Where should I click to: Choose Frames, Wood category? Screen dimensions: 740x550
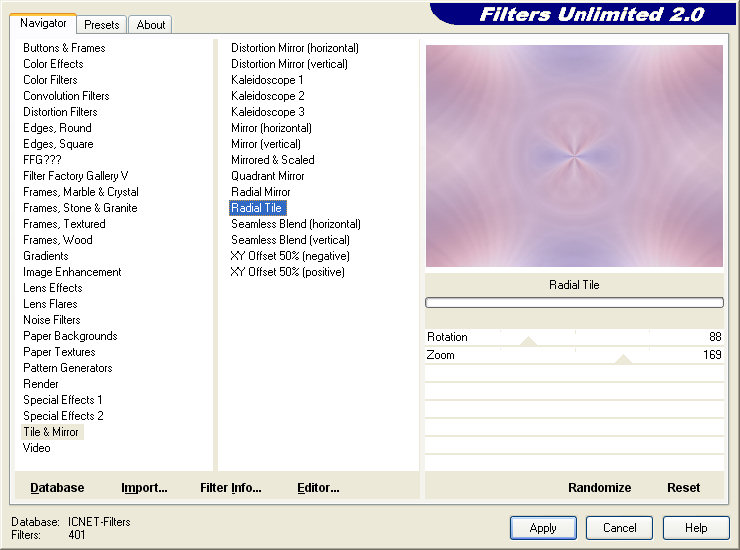pos(58,240)
